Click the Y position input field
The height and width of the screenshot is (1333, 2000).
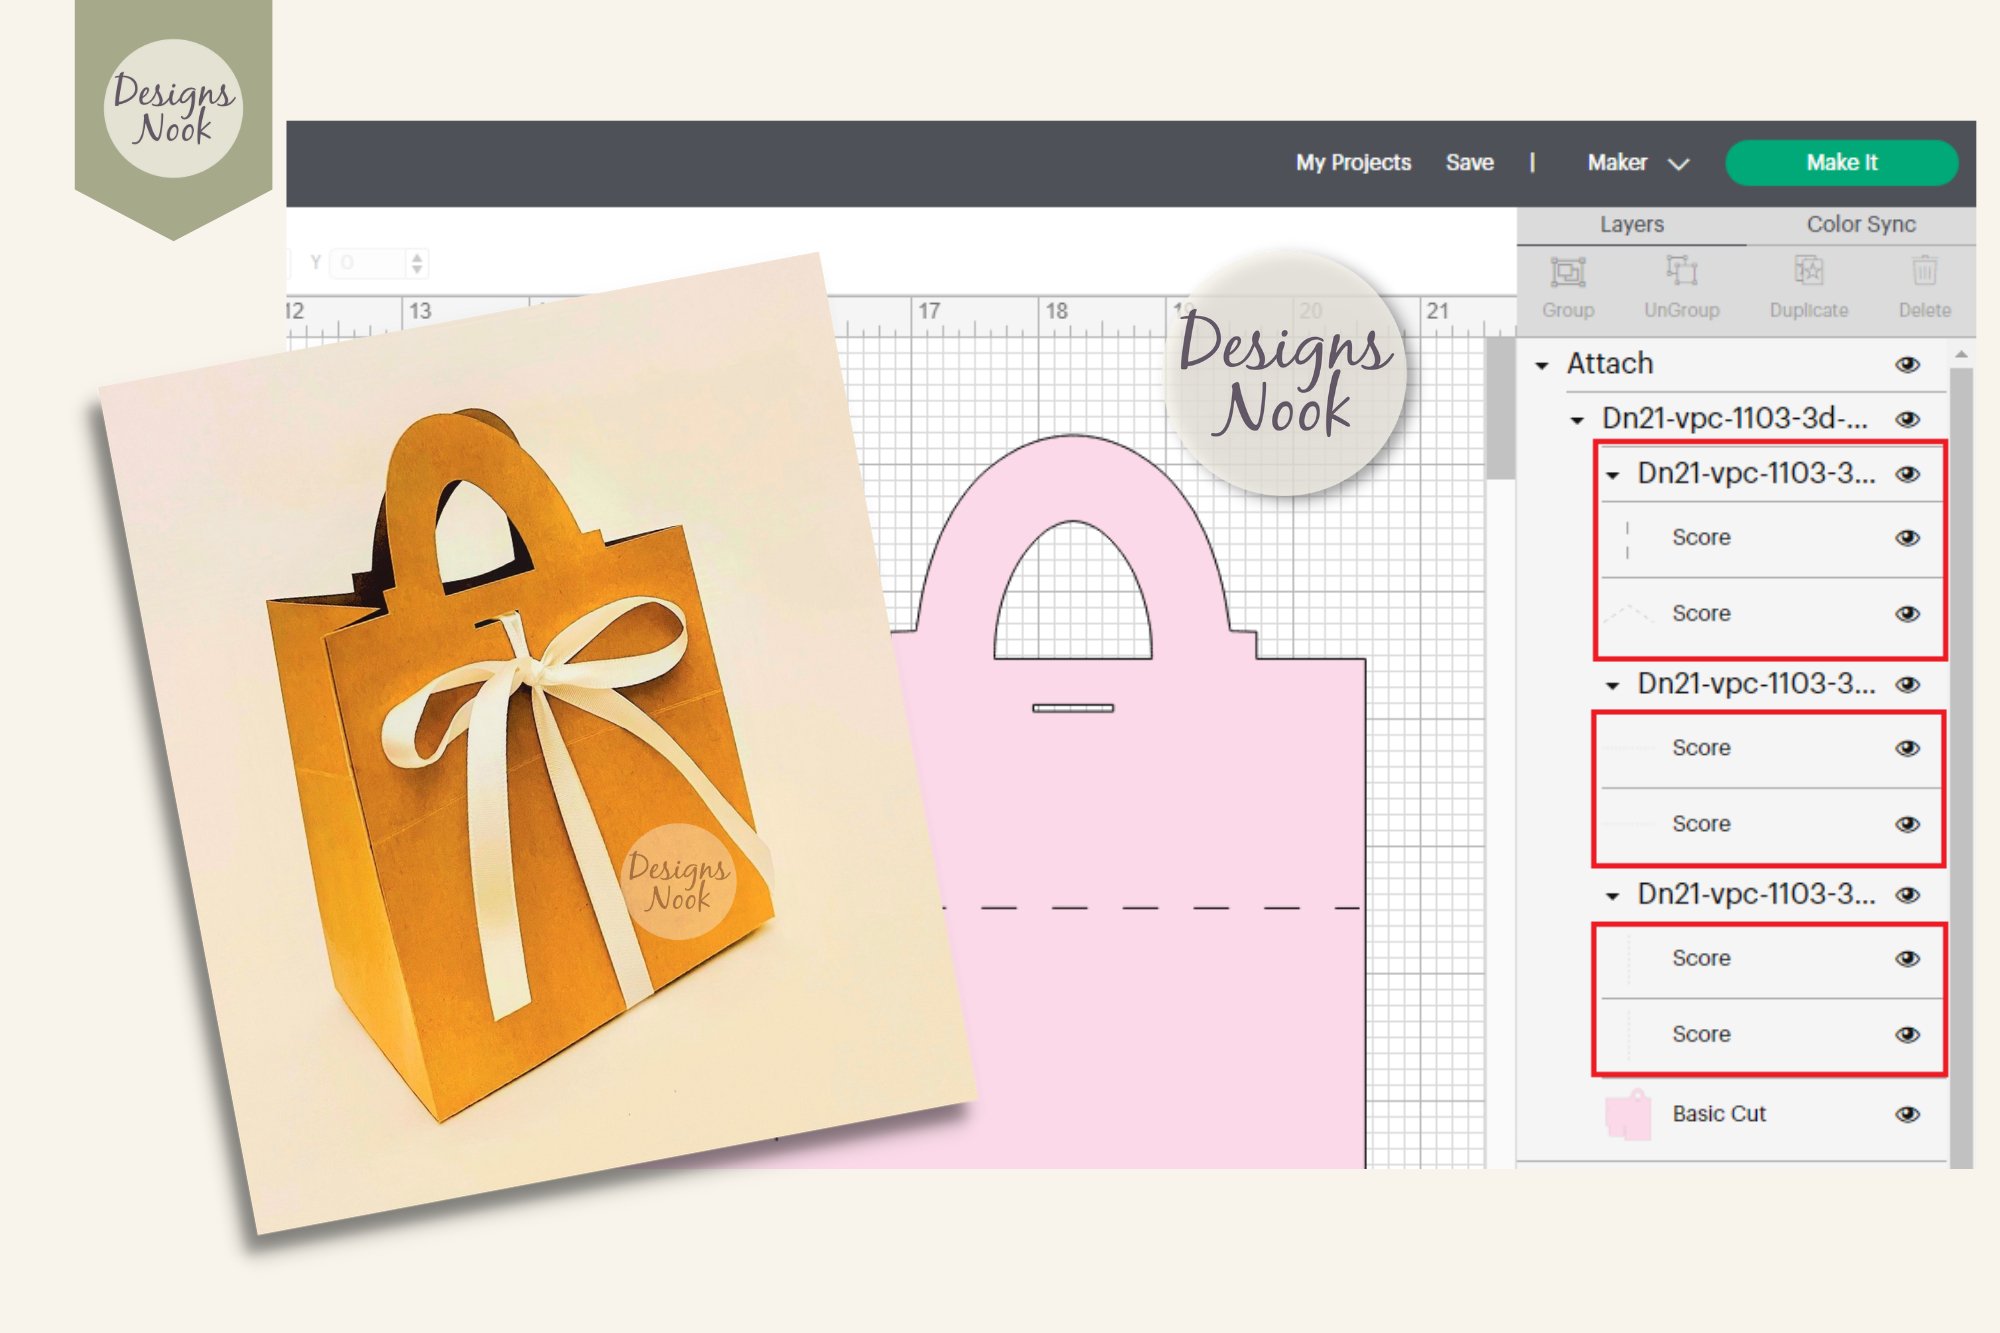tap(367, 263)
